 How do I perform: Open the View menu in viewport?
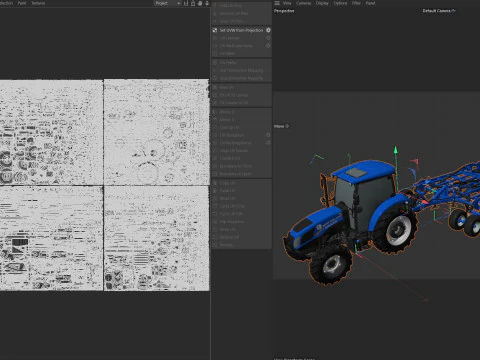287,3
